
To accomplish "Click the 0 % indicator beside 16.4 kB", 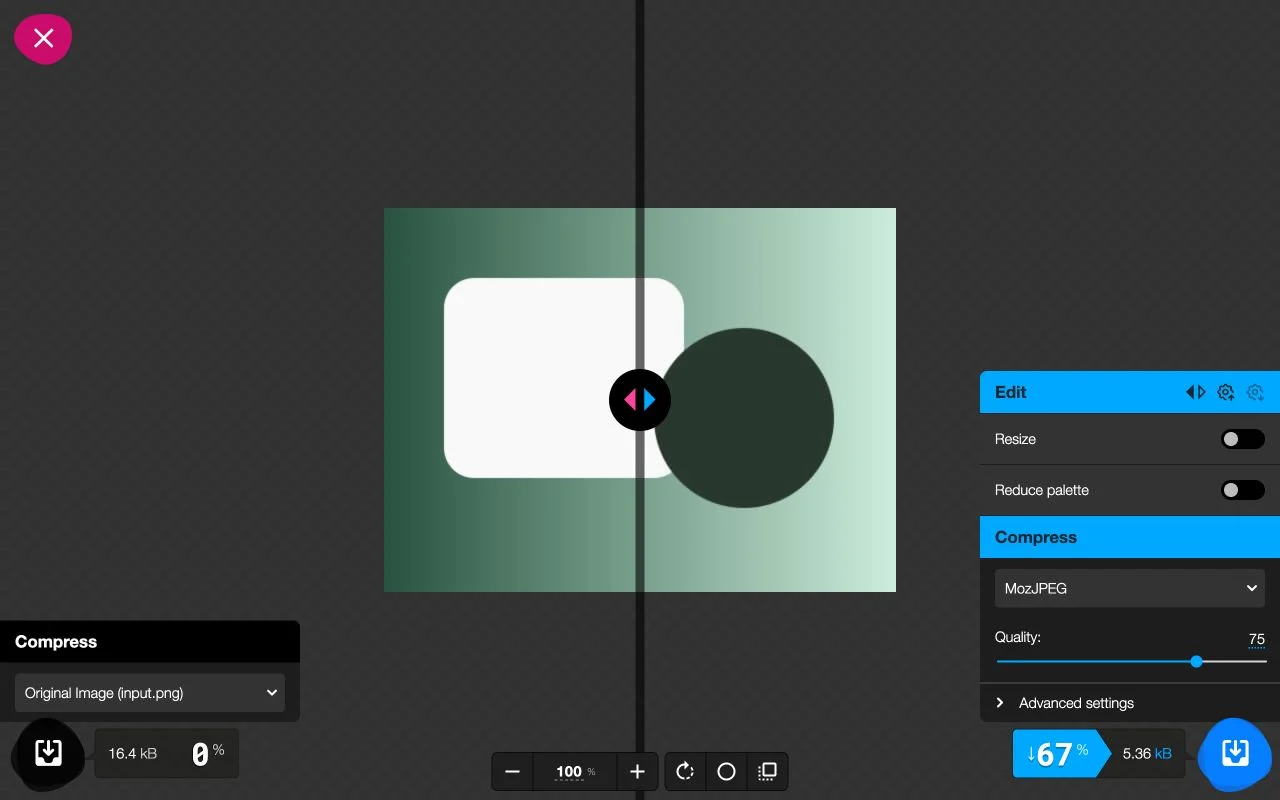I will [x=208, y=753].
